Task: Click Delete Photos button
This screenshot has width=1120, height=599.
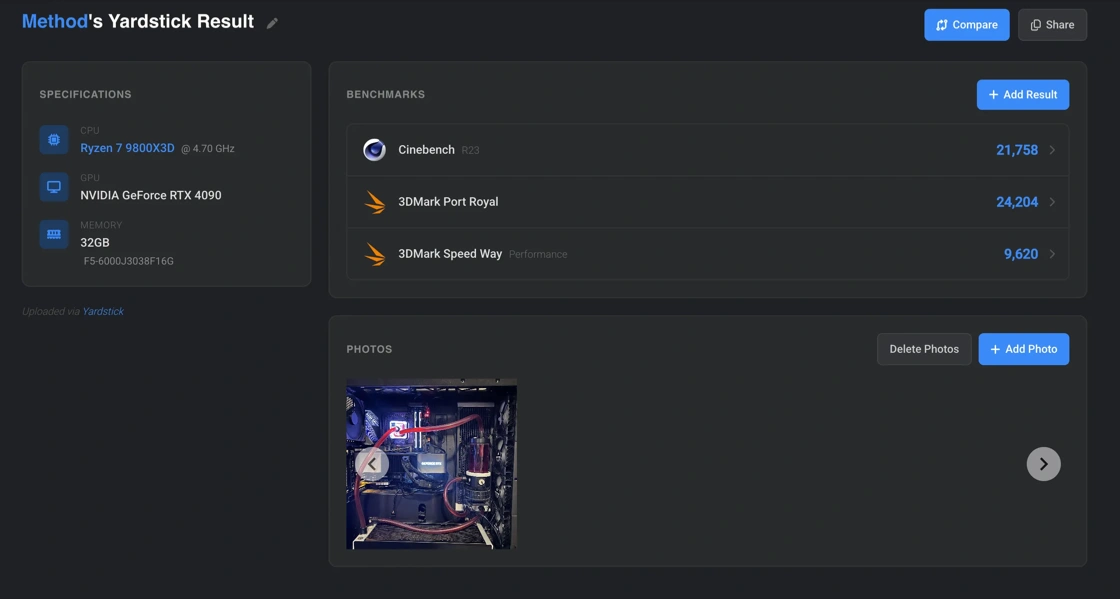Action: pos(924,349)
